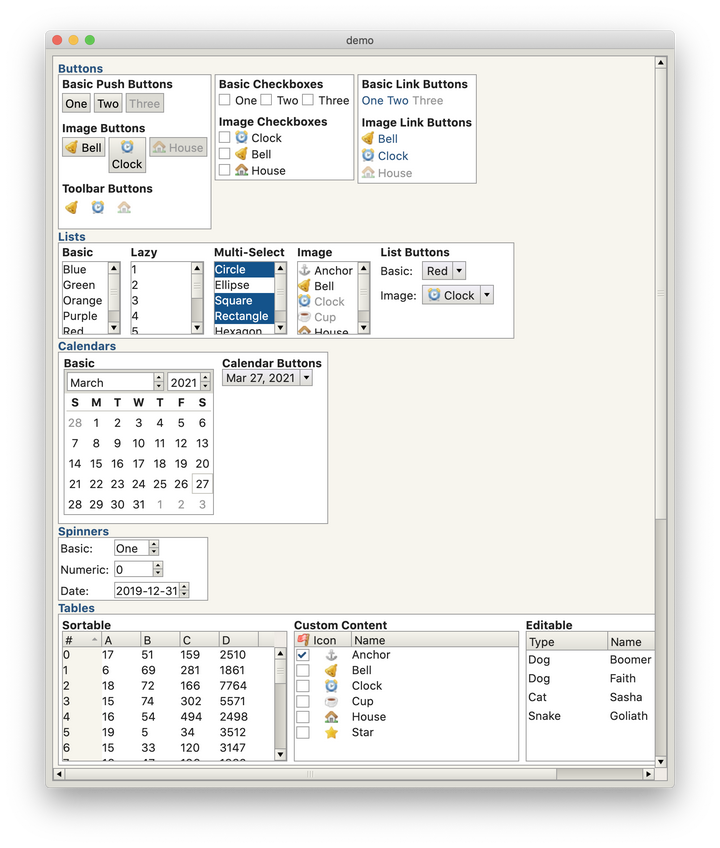
Task: Follow the Clock image link
Action: (385, 156)
